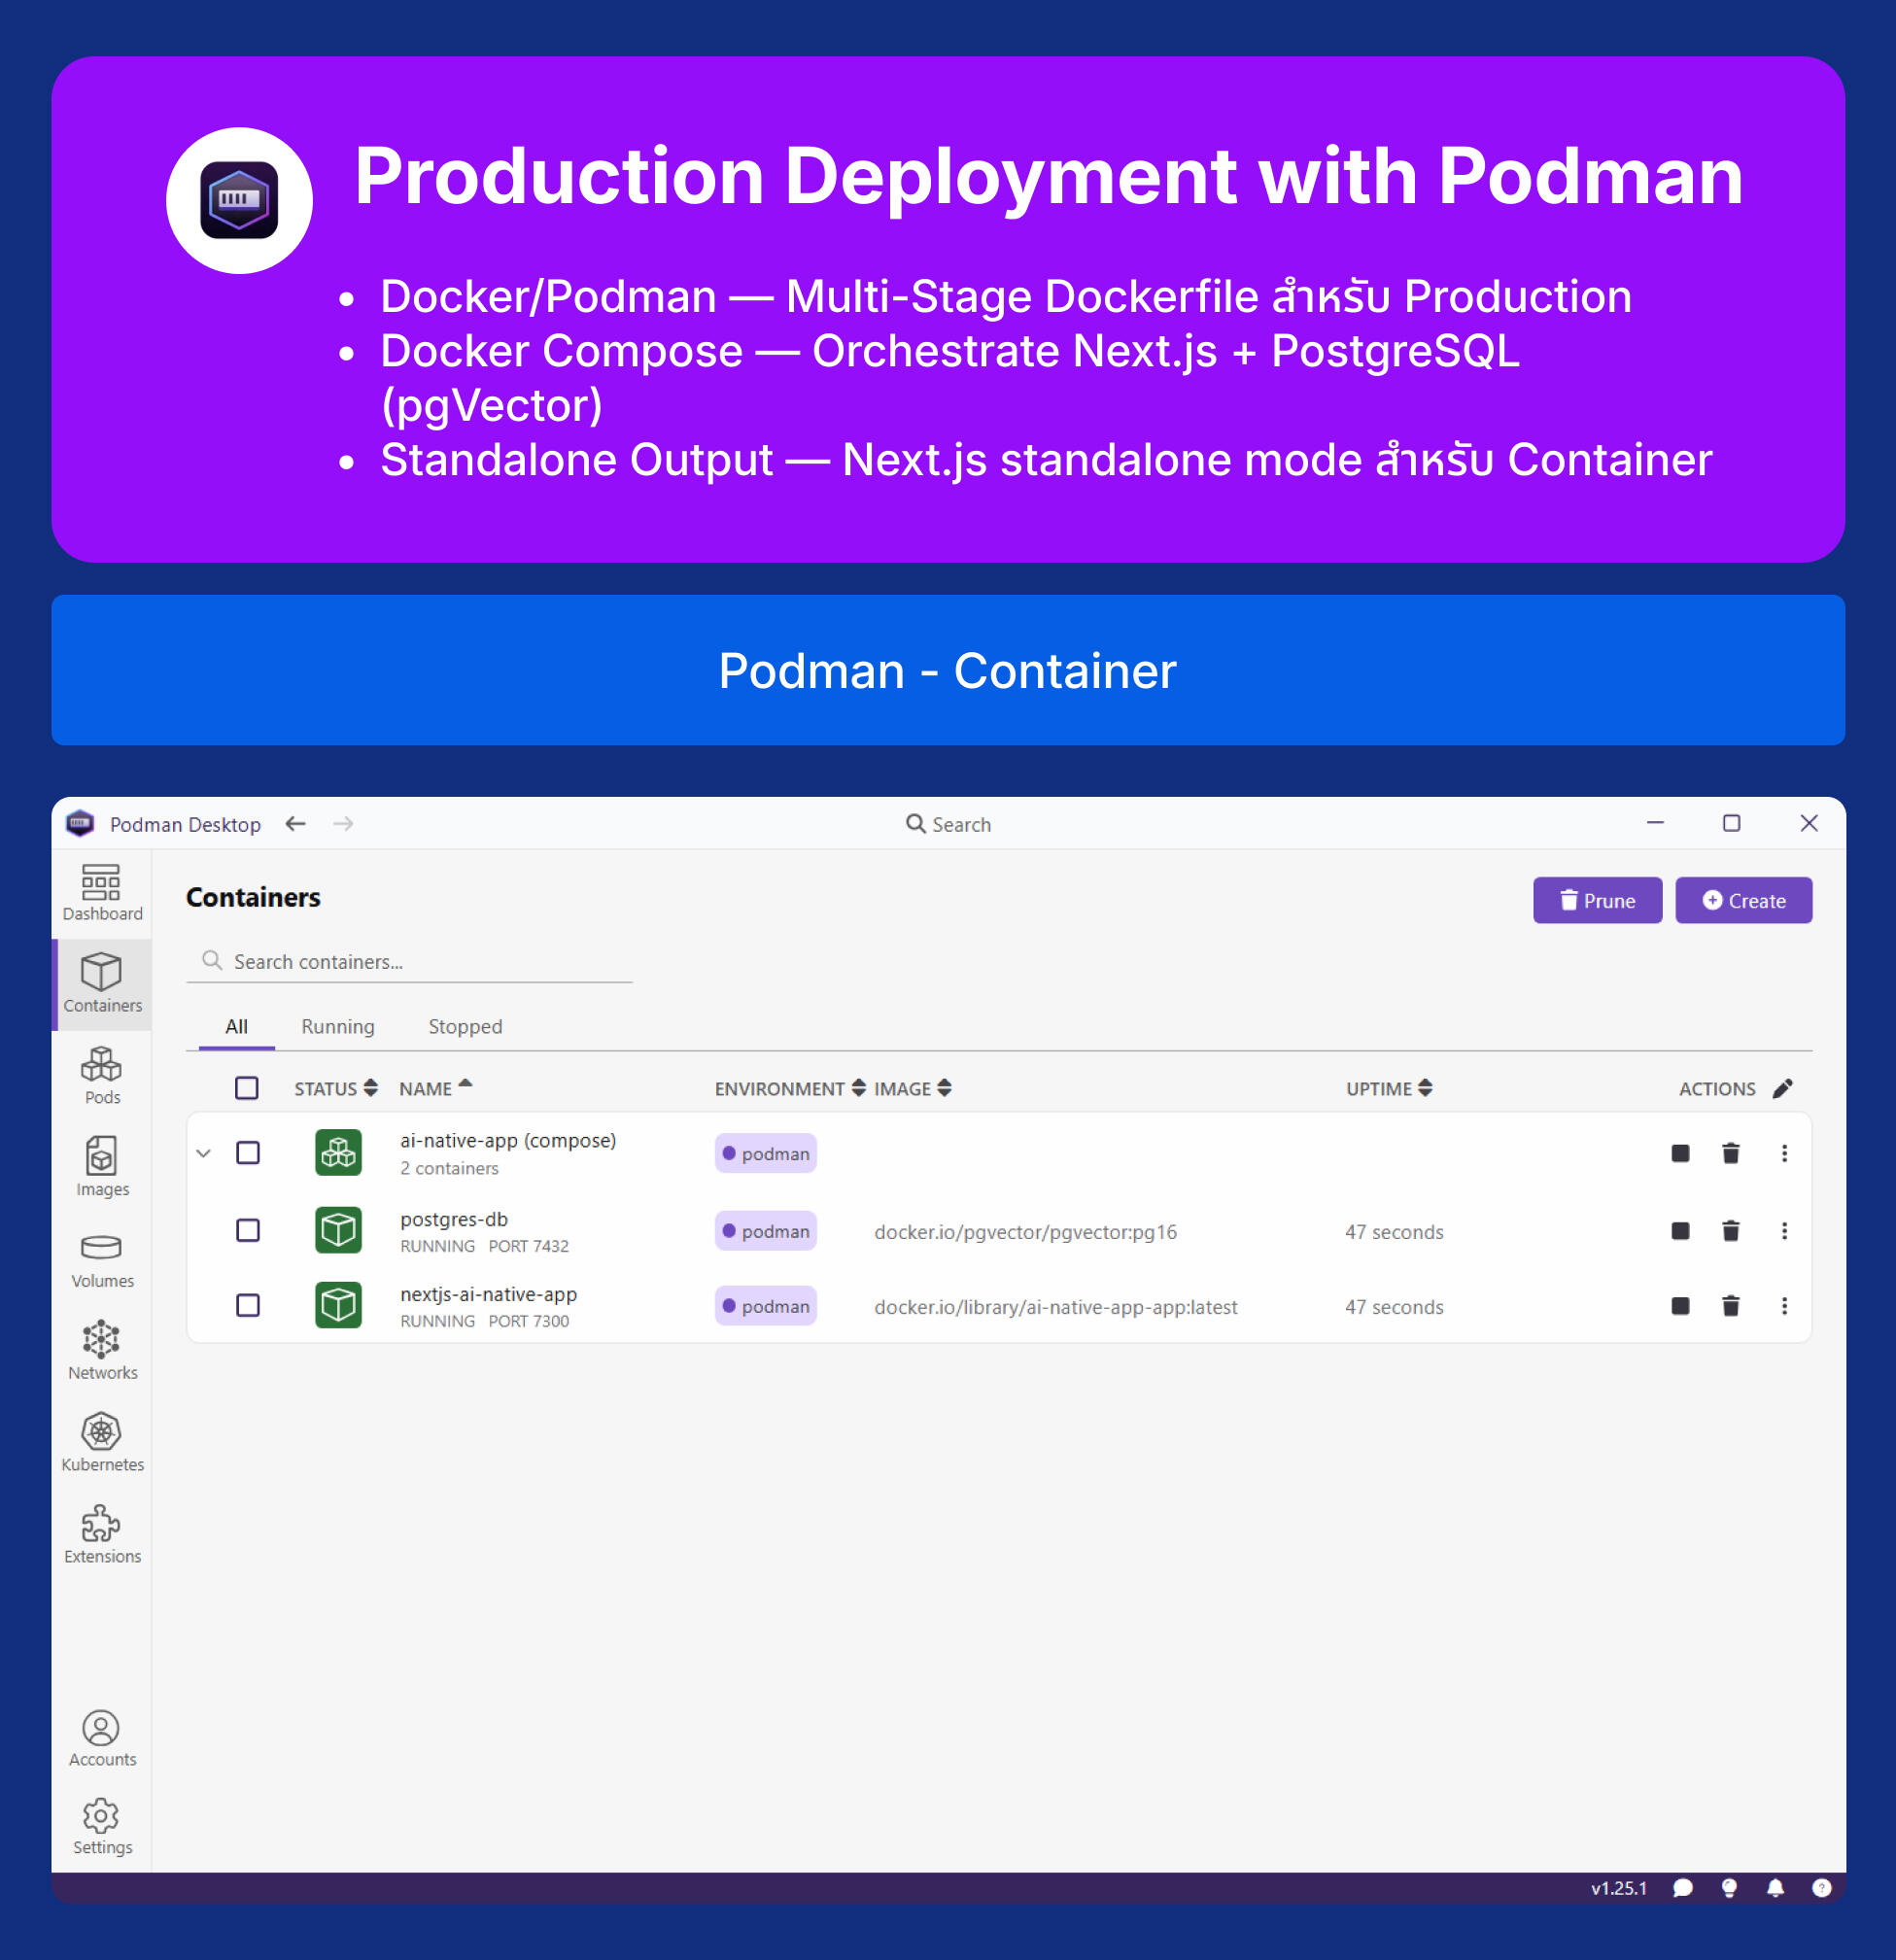Open kebab menu for postgres-db

pos(1784,1231)
